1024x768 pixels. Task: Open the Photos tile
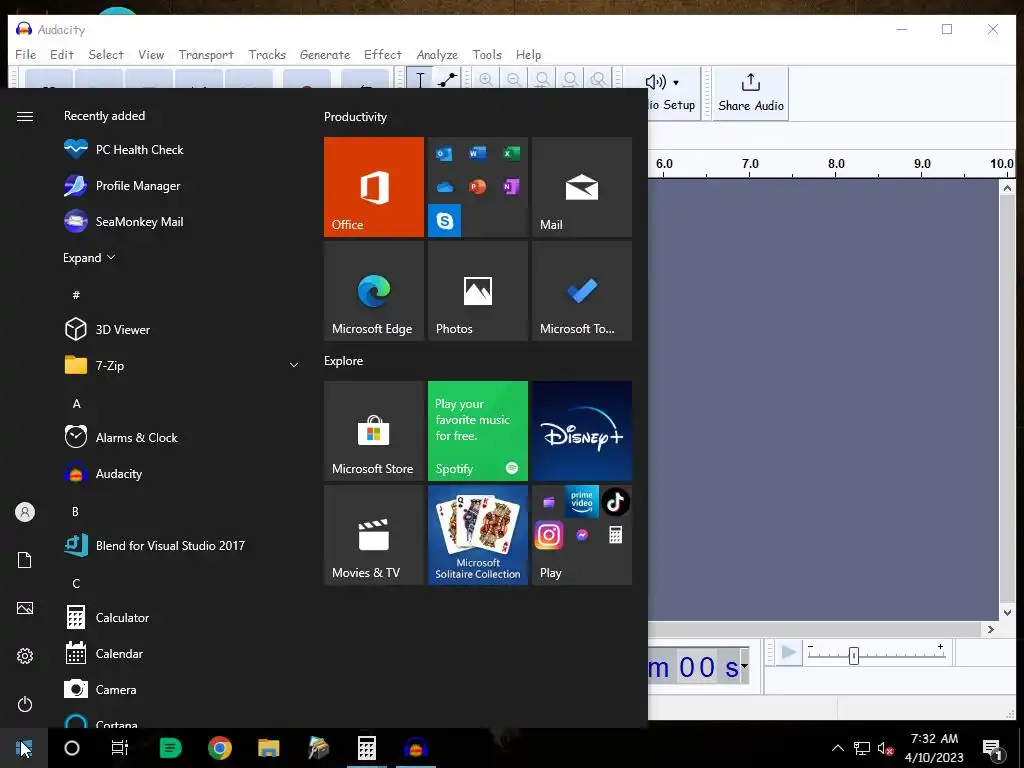click(478, 291)
